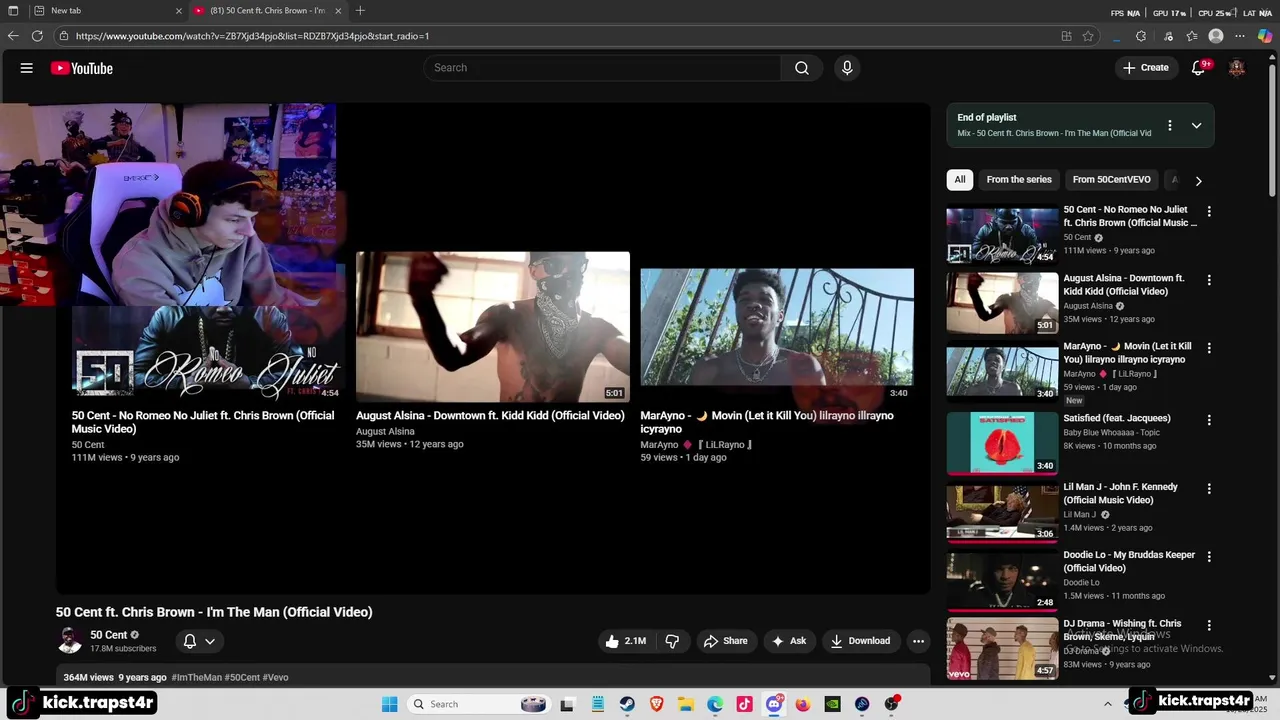
Task: Click the Ask button
Action: (x=789, y=641)
